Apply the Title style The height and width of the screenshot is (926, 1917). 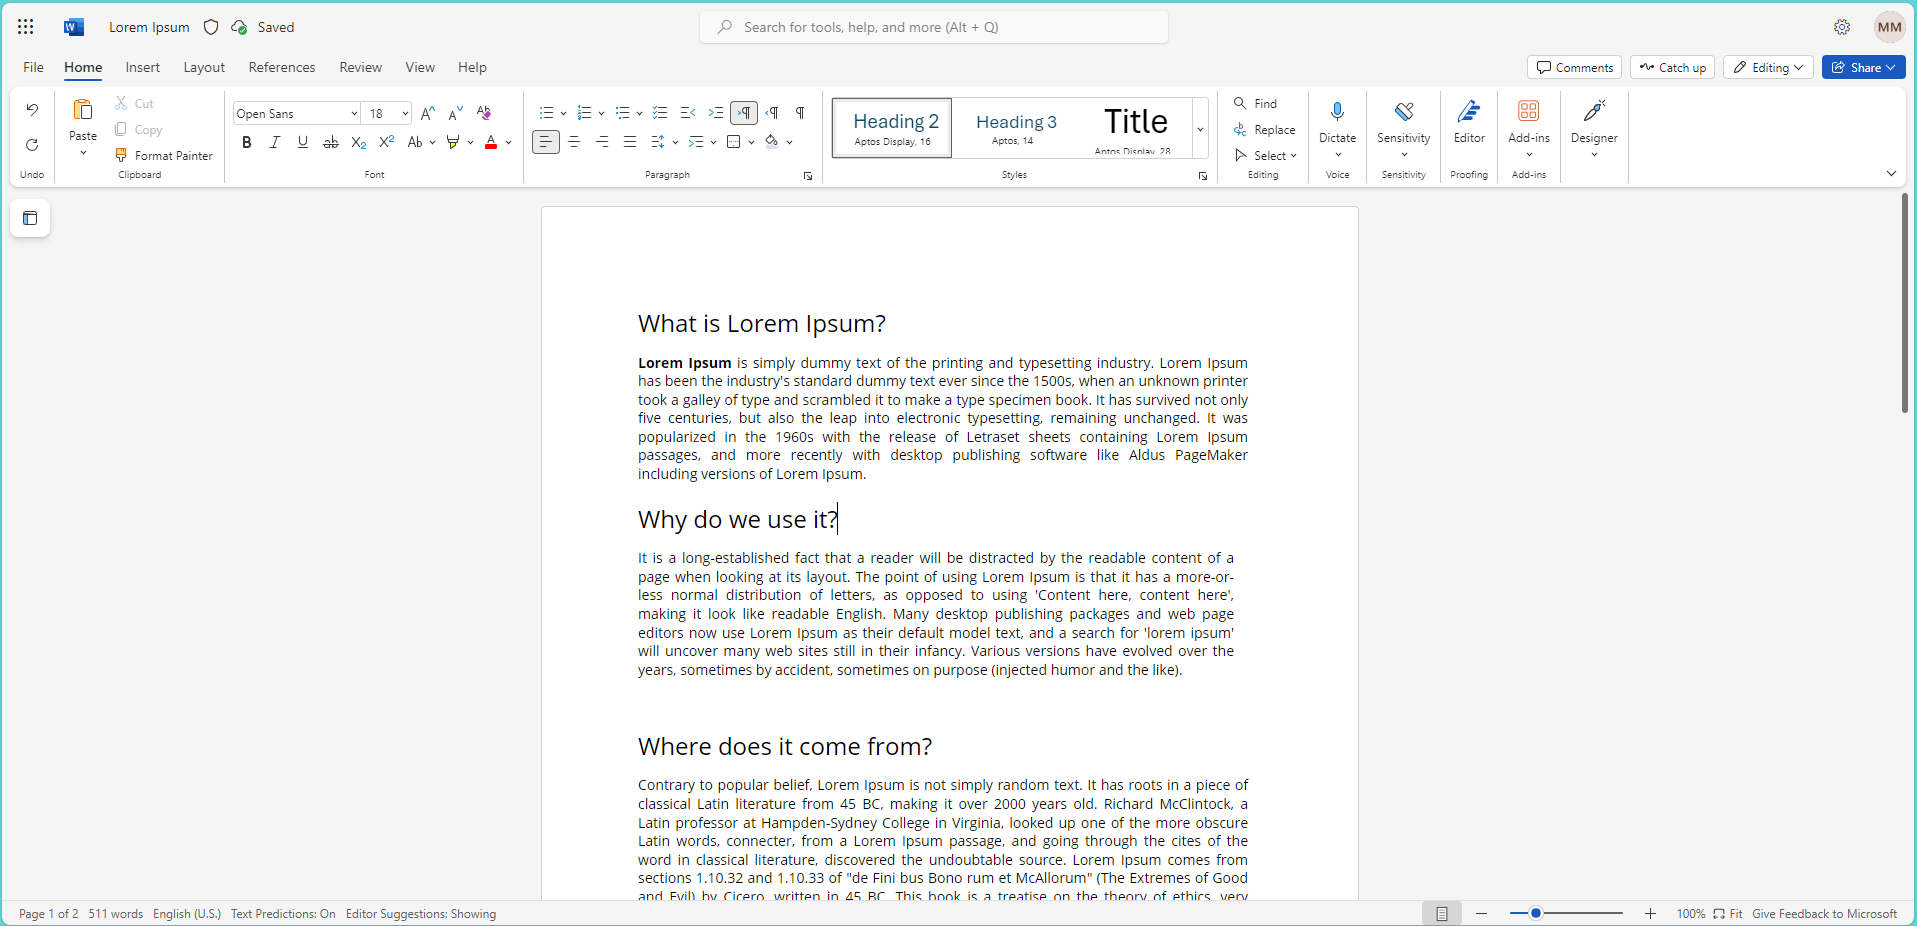pyautogui.click(x=1136, y=128)
